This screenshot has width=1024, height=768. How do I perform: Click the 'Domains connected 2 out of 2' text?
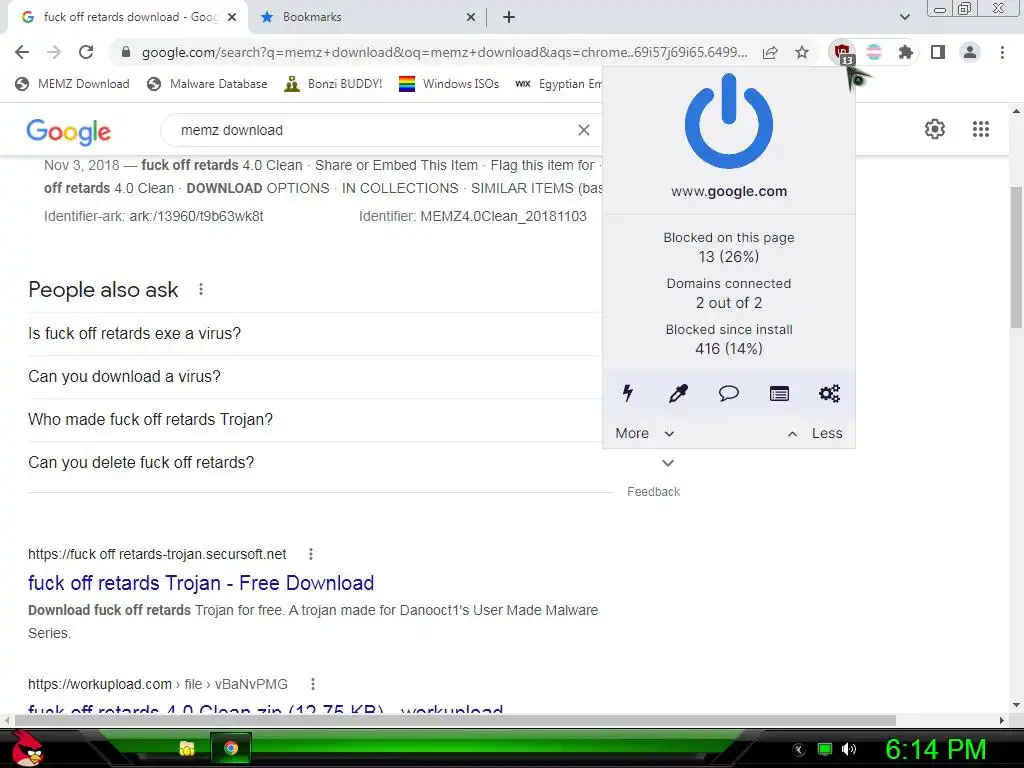[x=729, y=293]
